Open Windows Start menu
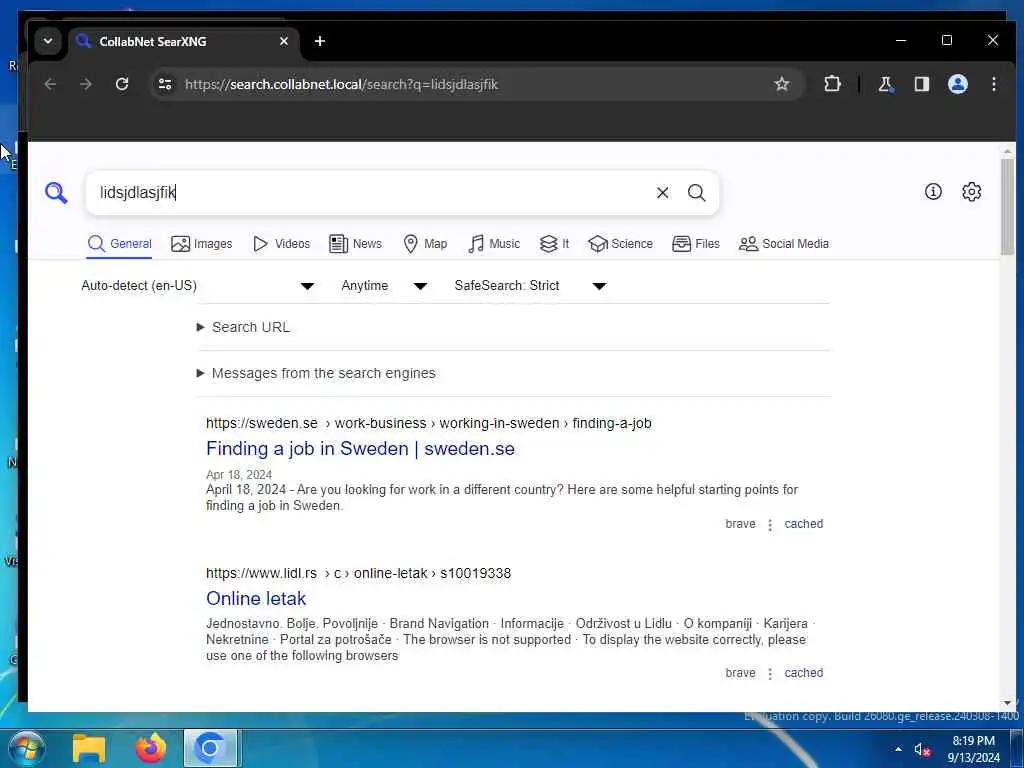 [x=26, y=748]
